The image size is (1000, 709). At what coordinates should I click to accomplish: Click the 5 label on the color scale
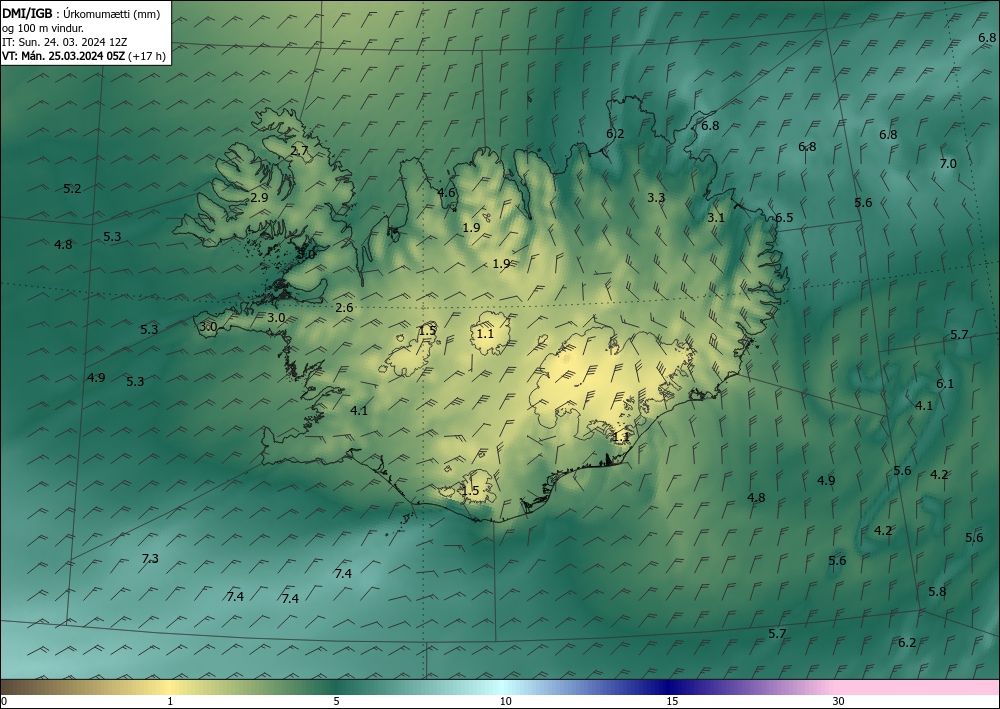336,701
